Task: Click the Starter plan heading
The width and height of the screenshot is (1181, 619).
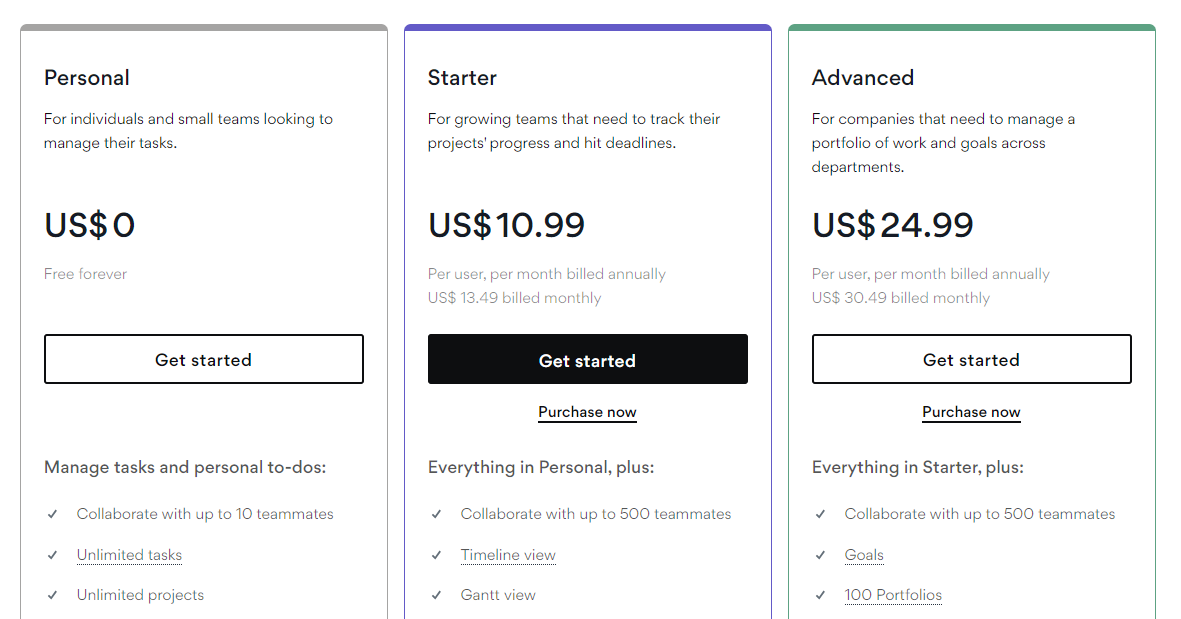Action: [462, 78]
